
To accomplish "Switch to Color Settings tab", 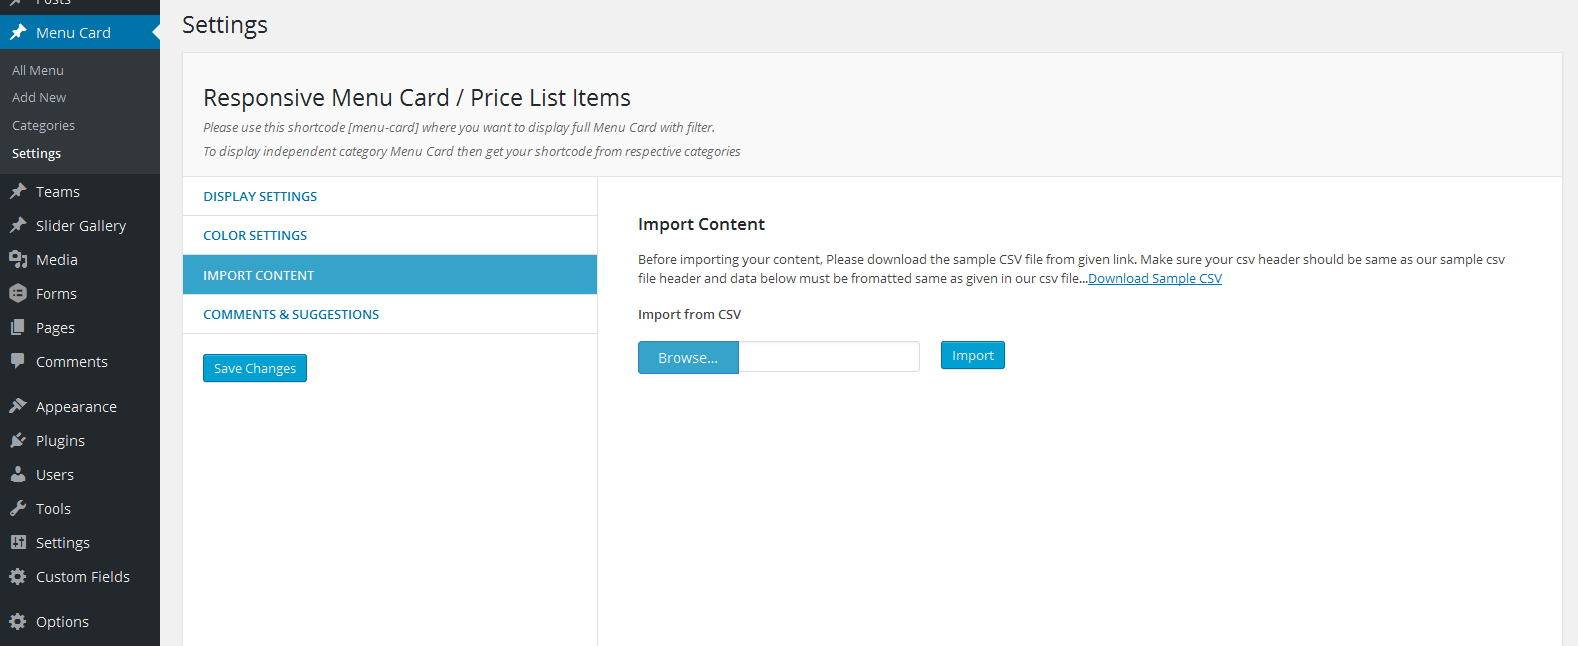I will coord(255,235).
